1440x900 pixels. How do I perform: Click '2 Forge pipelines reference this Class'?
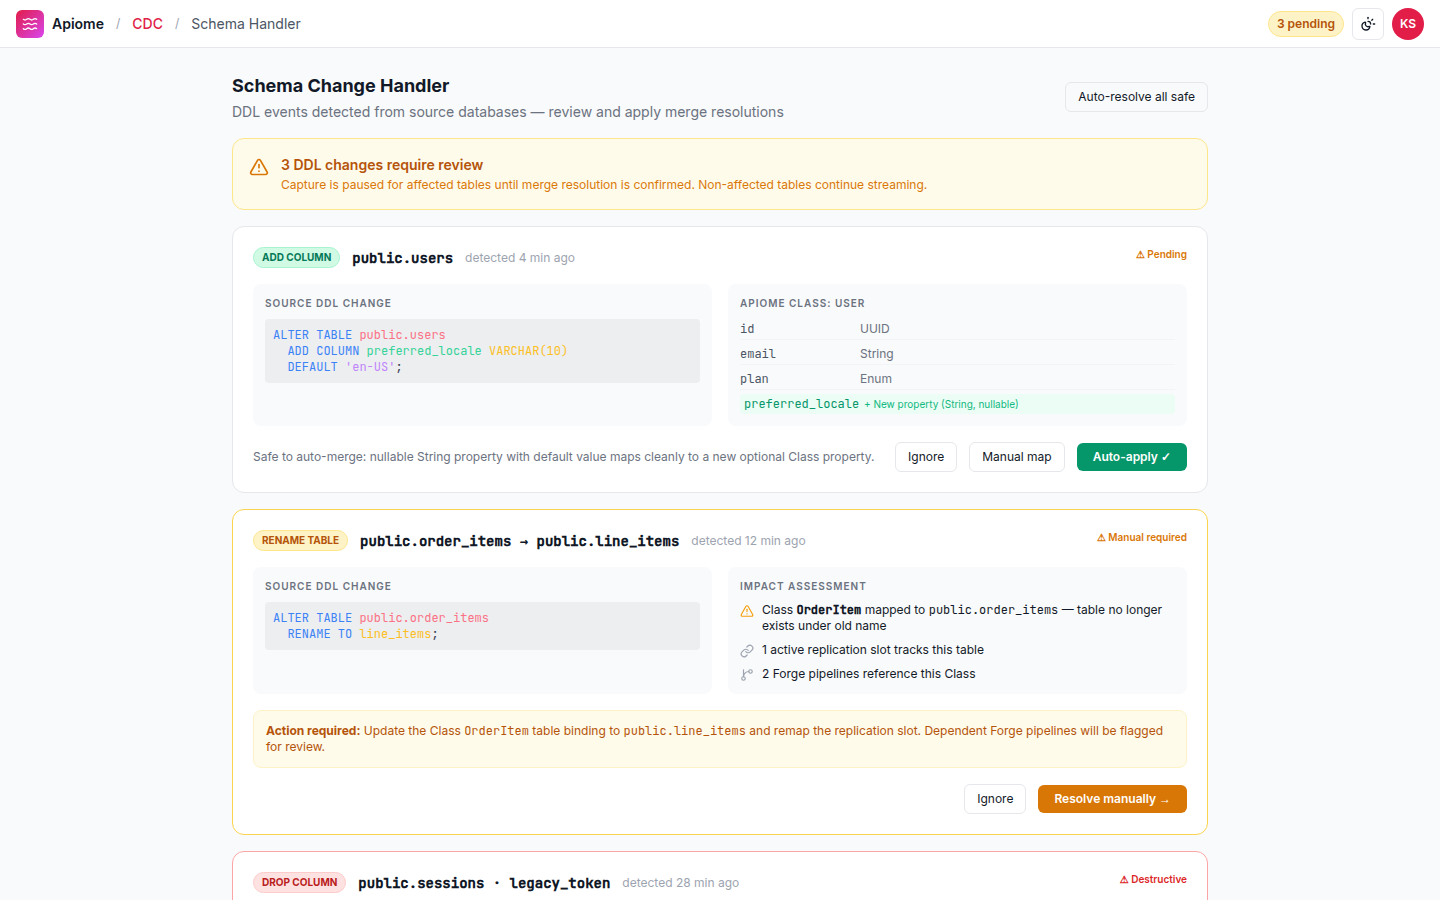point(868,675)
